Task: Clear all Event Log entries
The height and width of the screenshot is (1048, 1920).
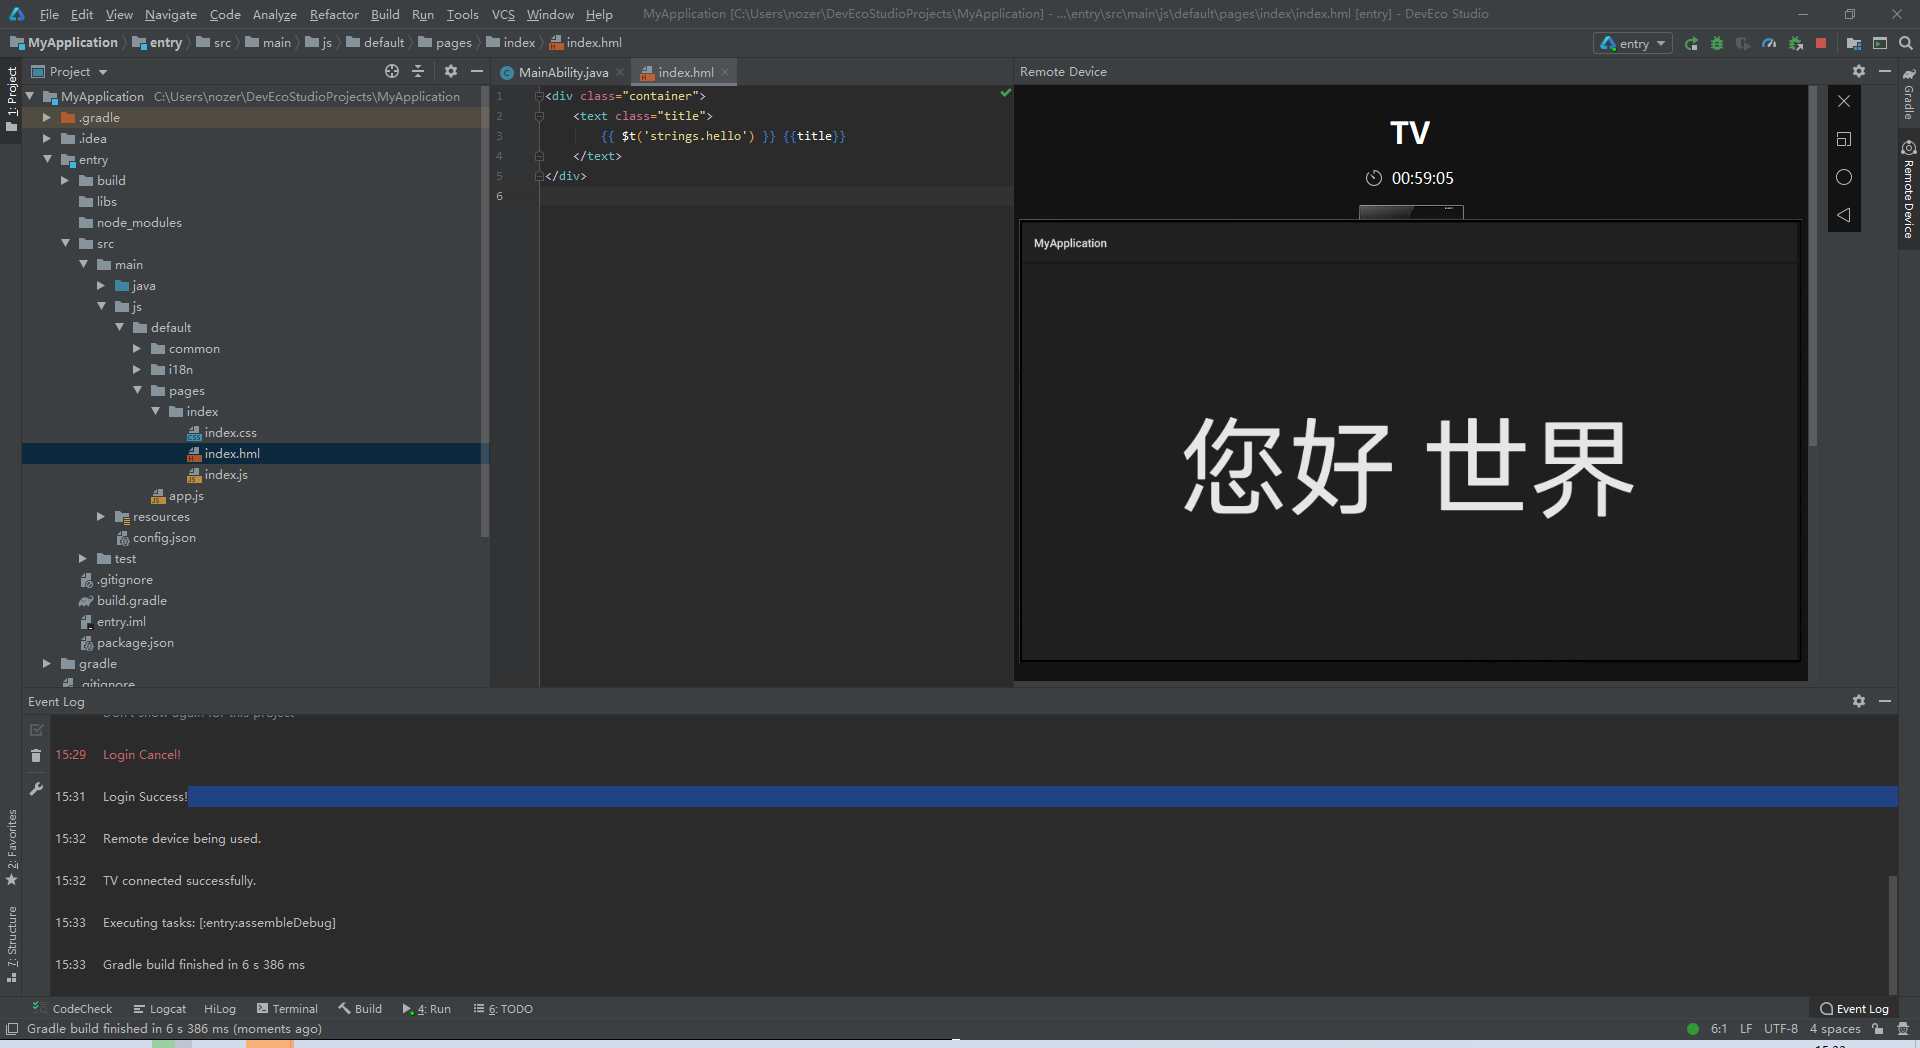Action: tap(36, 756)
